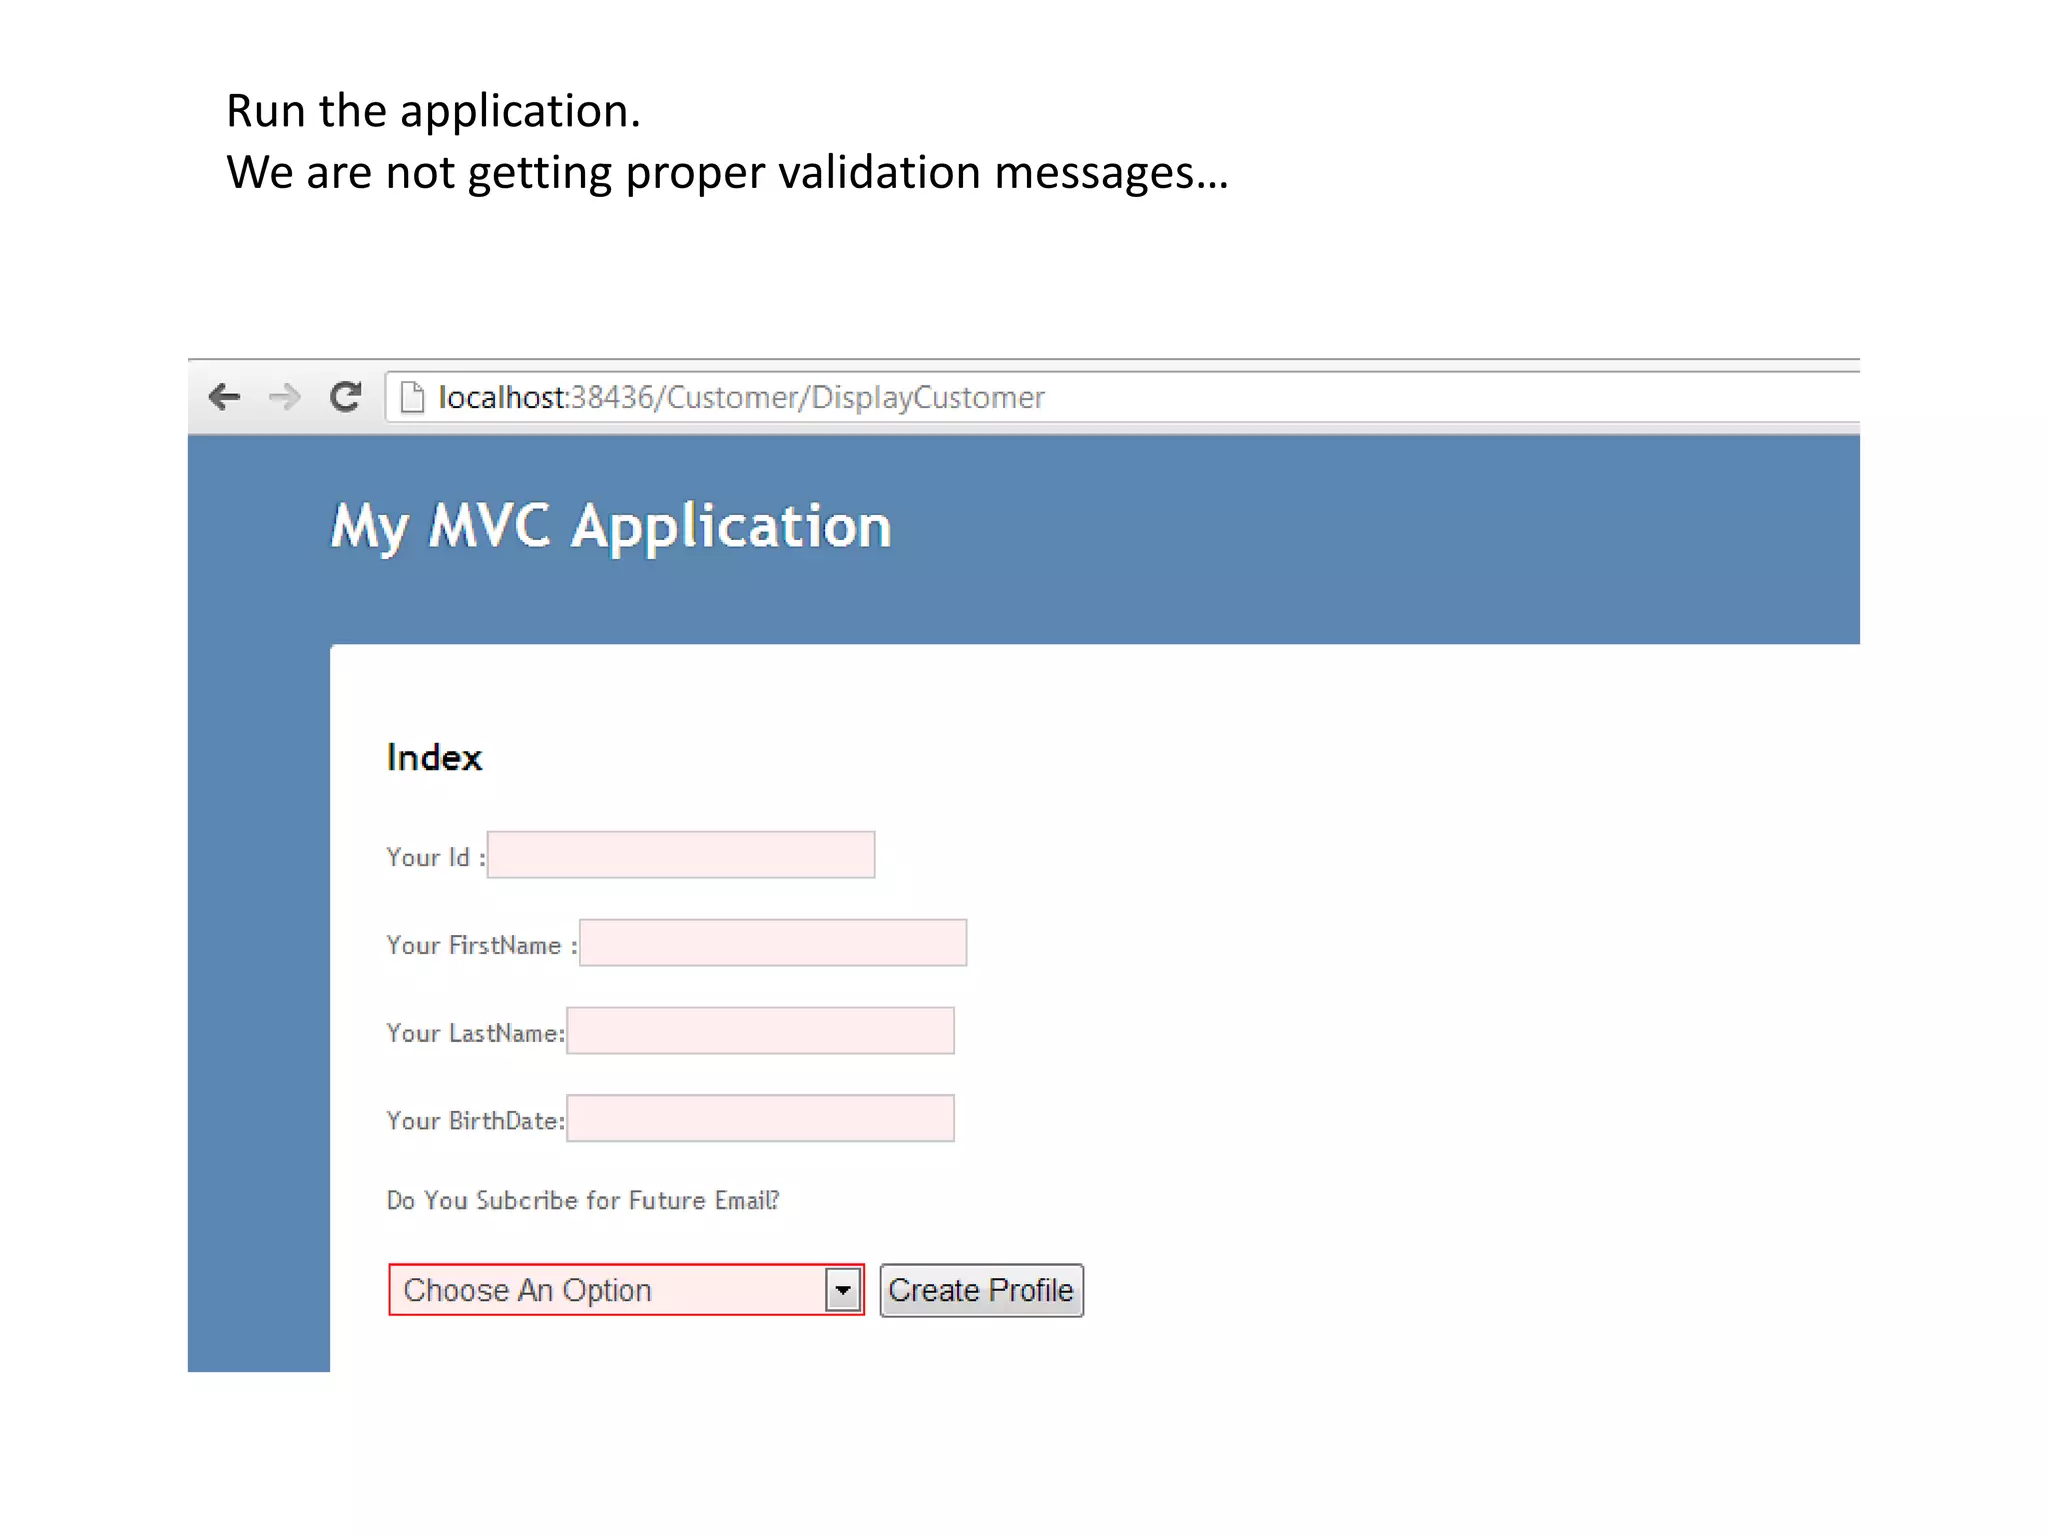Click the dropdown arrow beside Choose An Option
The height and width of the screenshot is (1536, 2048).
coord(843,1290)
